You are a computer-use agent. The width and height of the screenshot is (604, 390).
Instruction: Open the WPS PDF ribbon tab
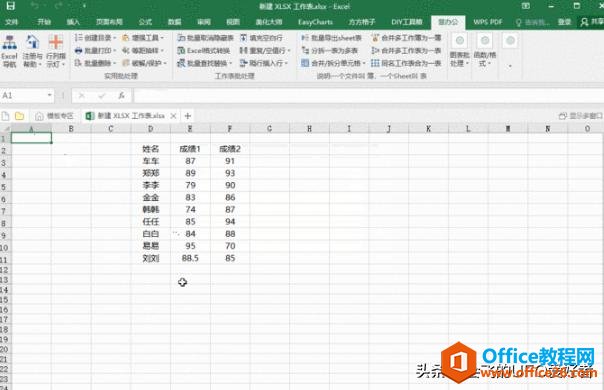[488, 22]
